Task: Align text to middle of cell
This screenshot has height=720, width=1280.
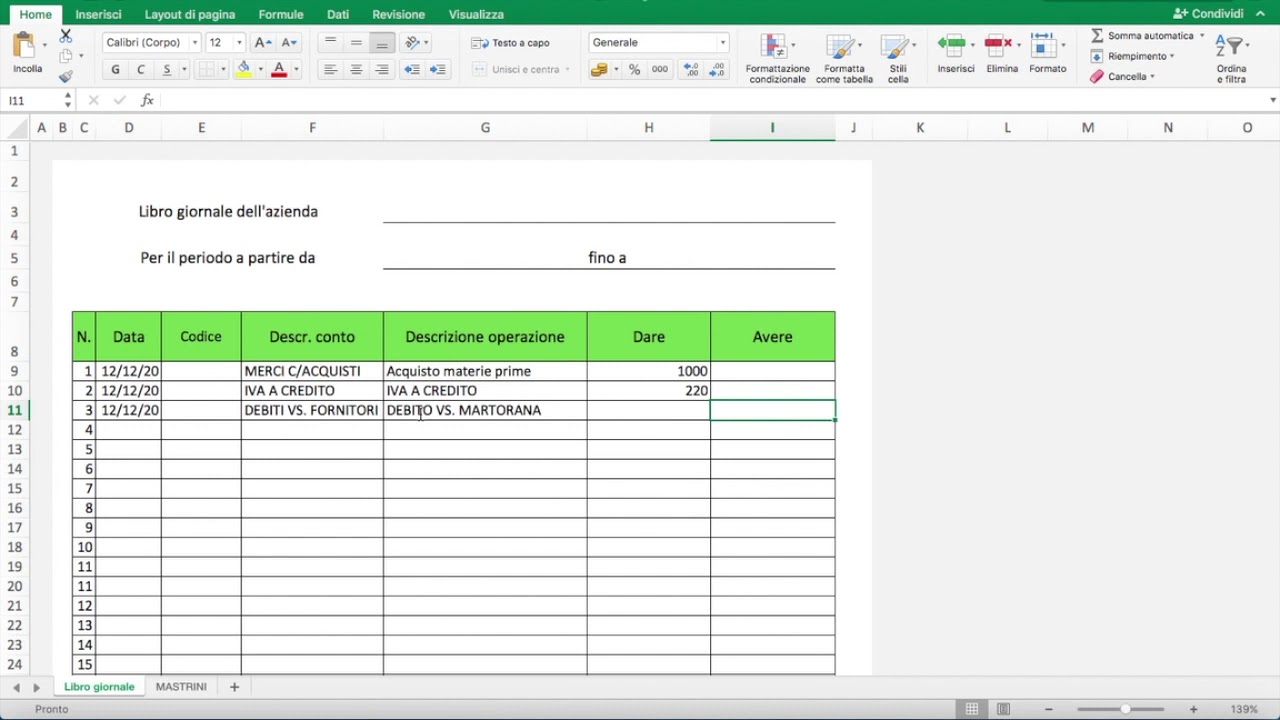Action: (356, 43)
